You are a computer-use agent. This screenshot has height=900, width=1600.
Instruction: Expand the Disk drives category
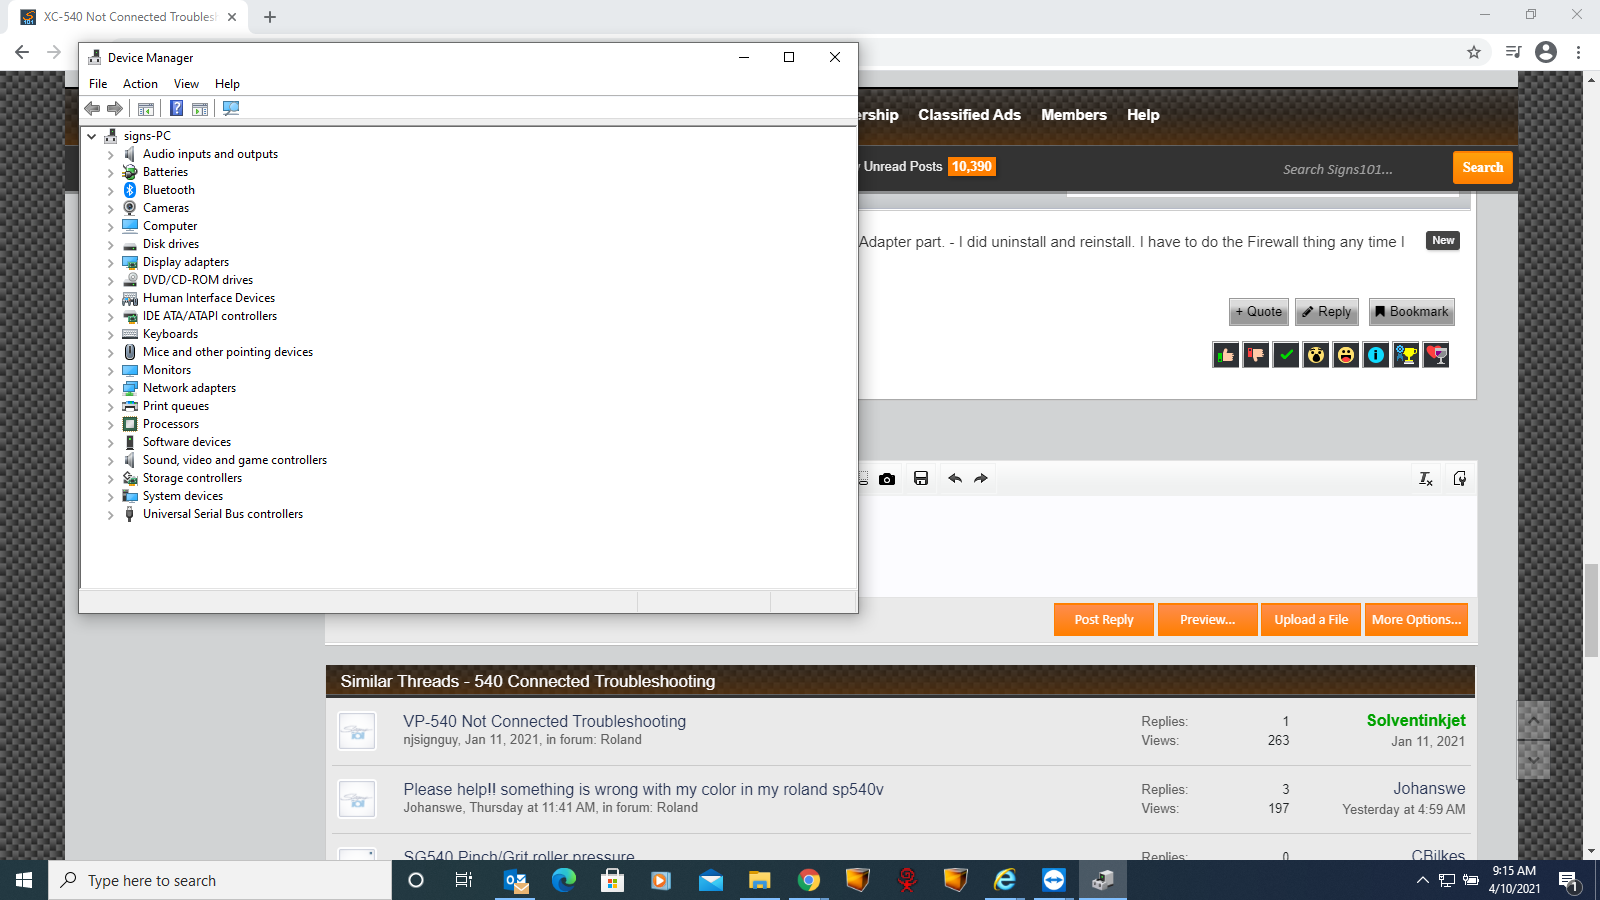click(111, 245)
